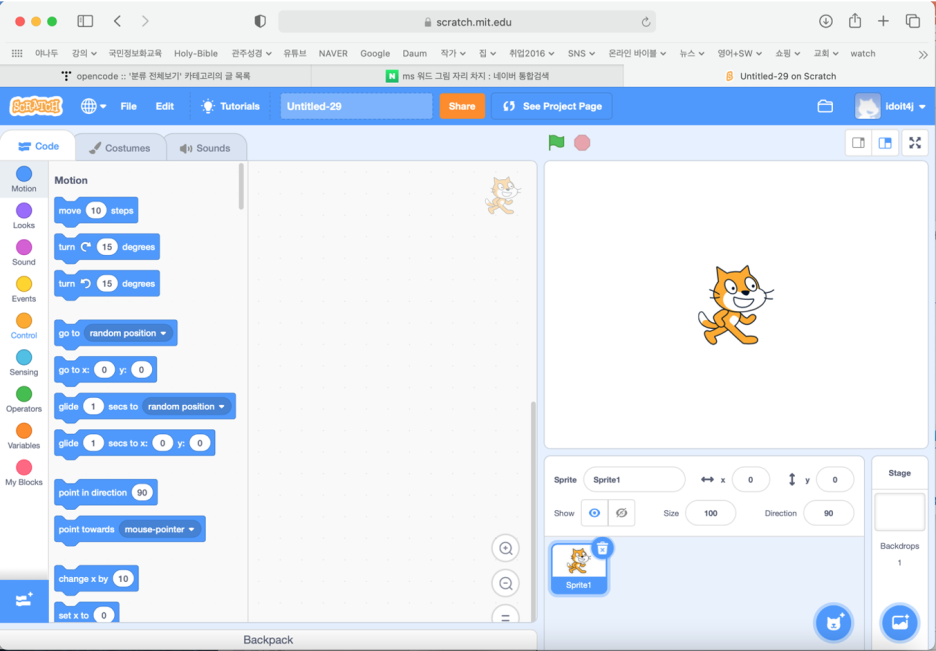936x651 pixels.
Task: Select the Sound category circle
Action: 24,247
